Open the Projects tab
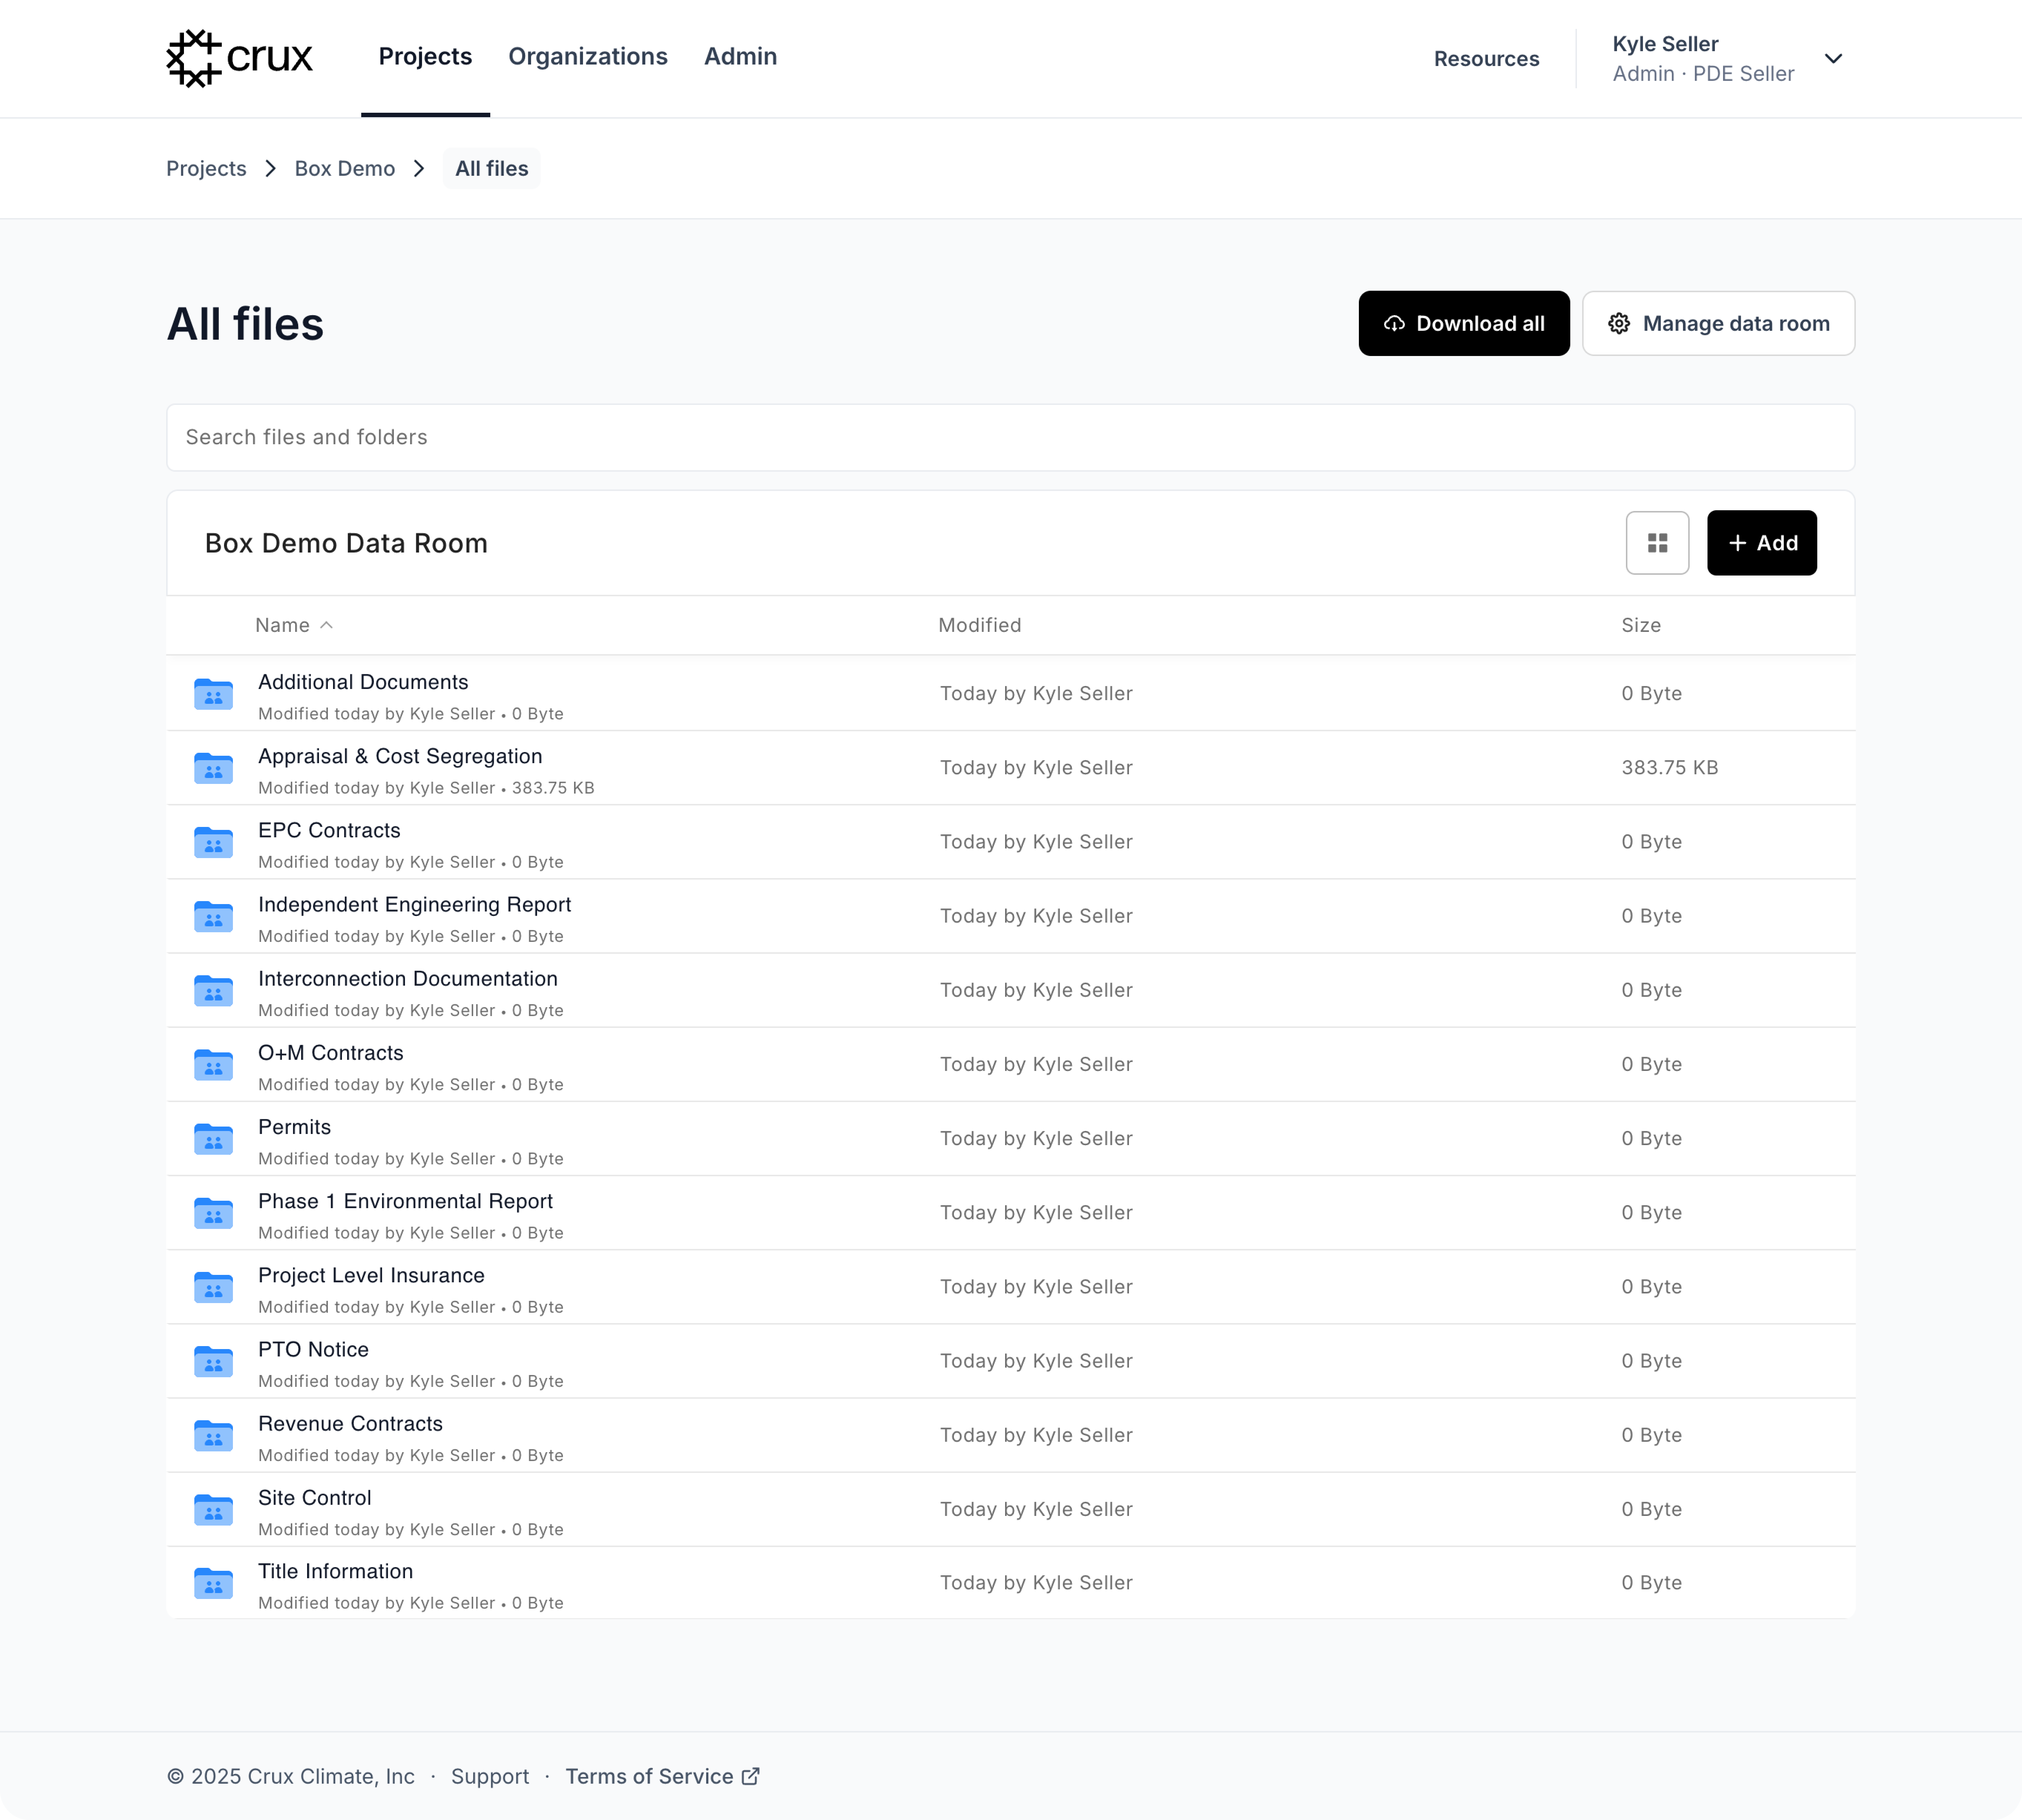Viewport: 2022px width, 1820px height. (x=425, y=57)
